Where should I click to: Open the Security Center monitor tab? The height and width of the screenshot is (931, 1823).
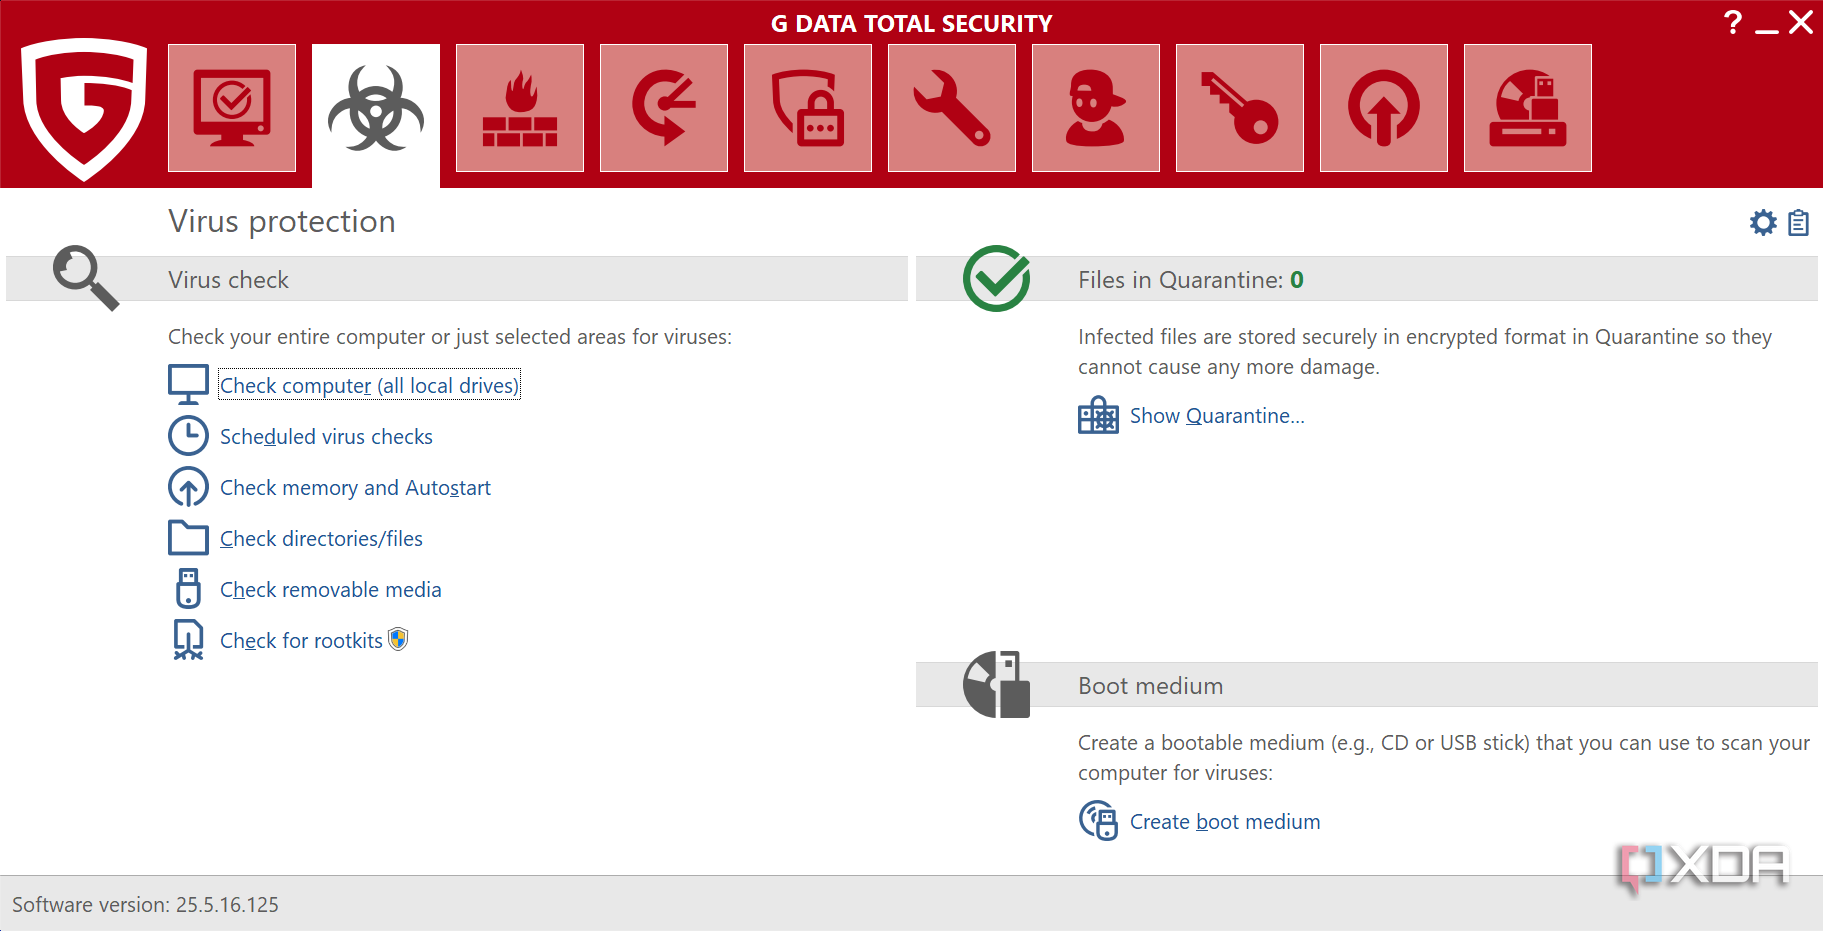click(x=232, y=108)
